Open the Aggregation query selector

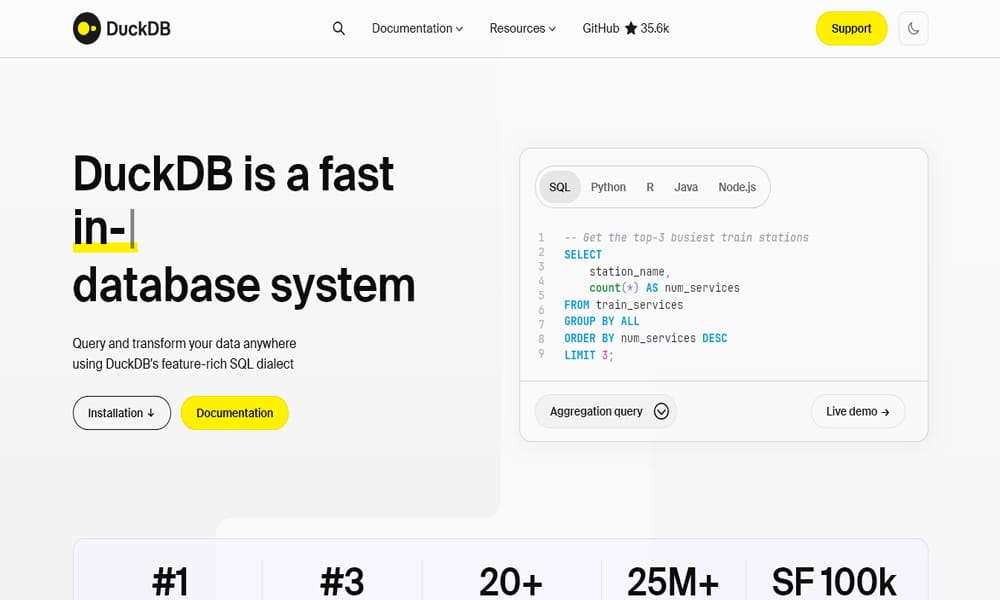606,411
